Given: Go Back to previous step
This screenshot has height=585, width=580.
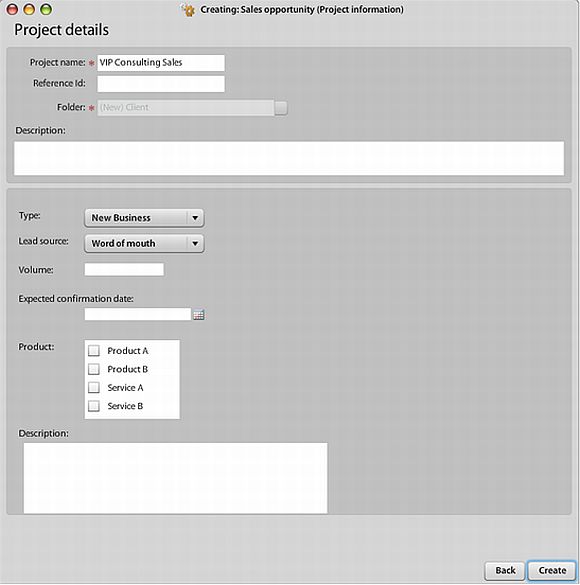Looking at the screenshot, I should coord(505,570).
